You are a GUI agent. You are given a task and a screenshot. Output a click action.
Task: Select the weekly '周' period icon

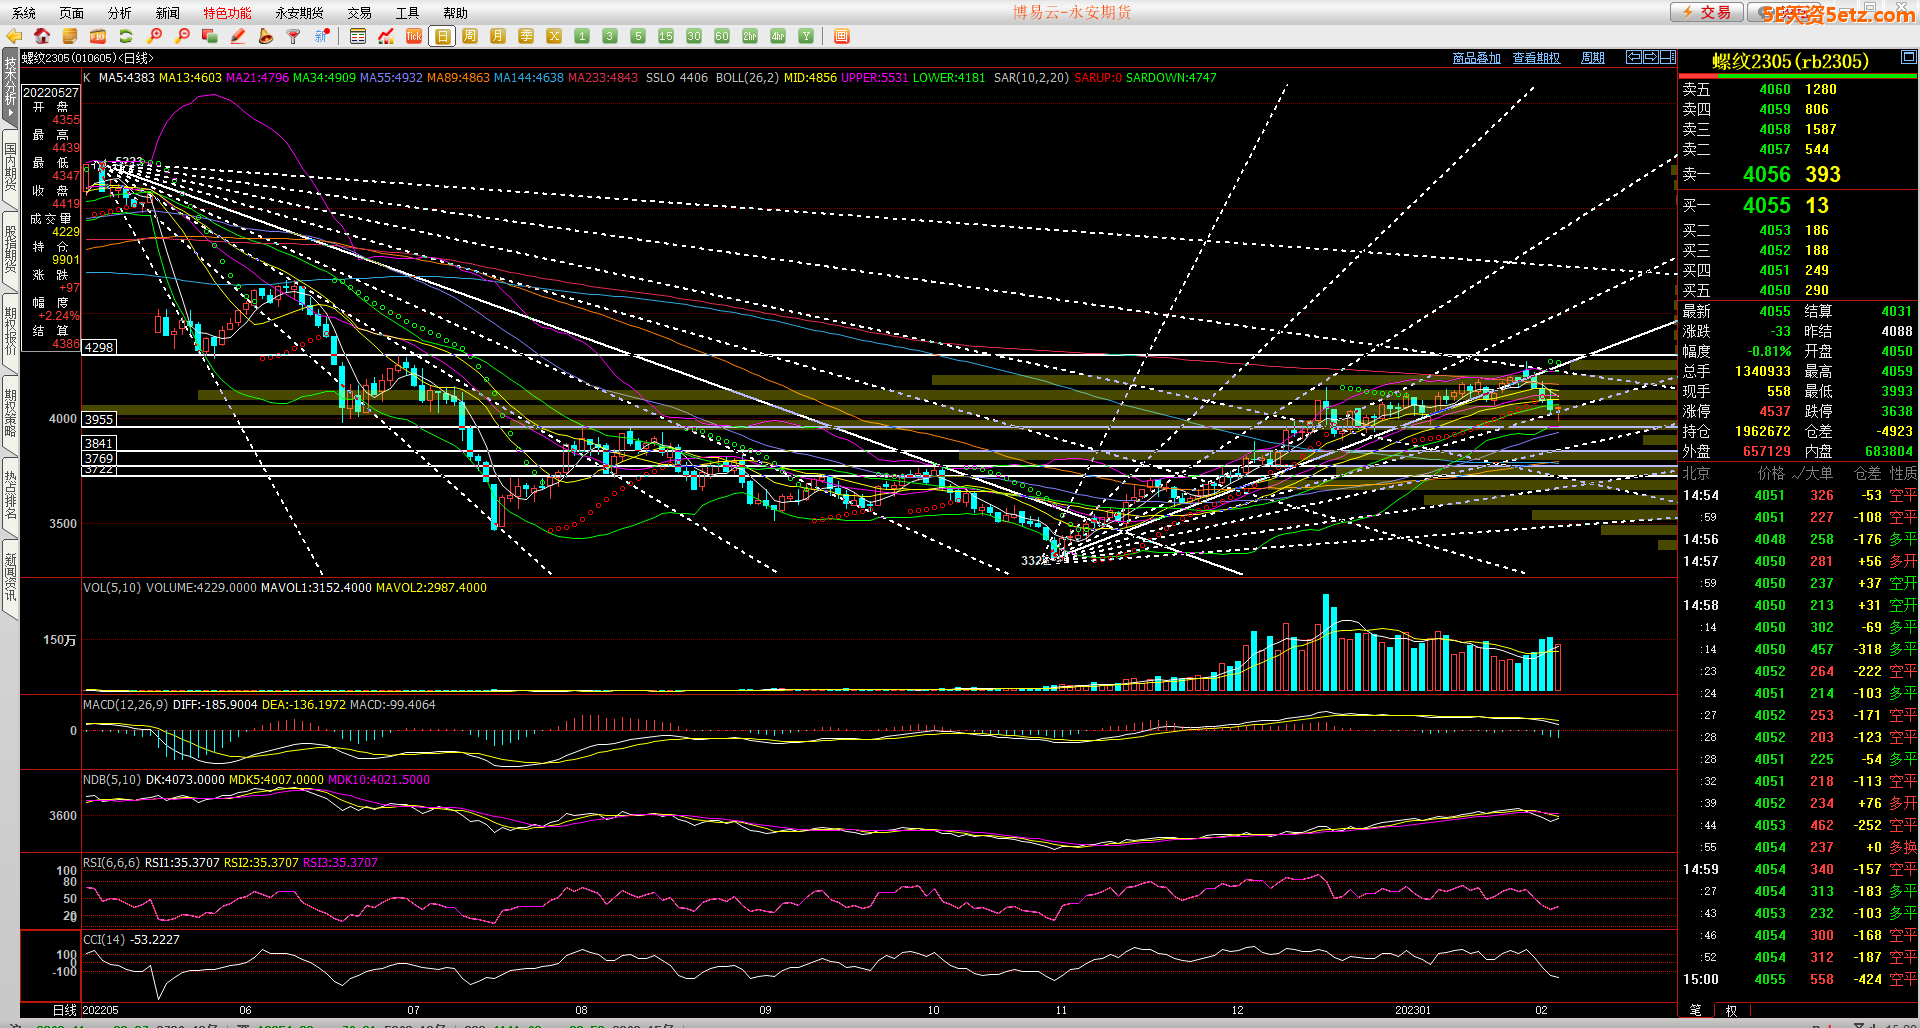point(470,36)
